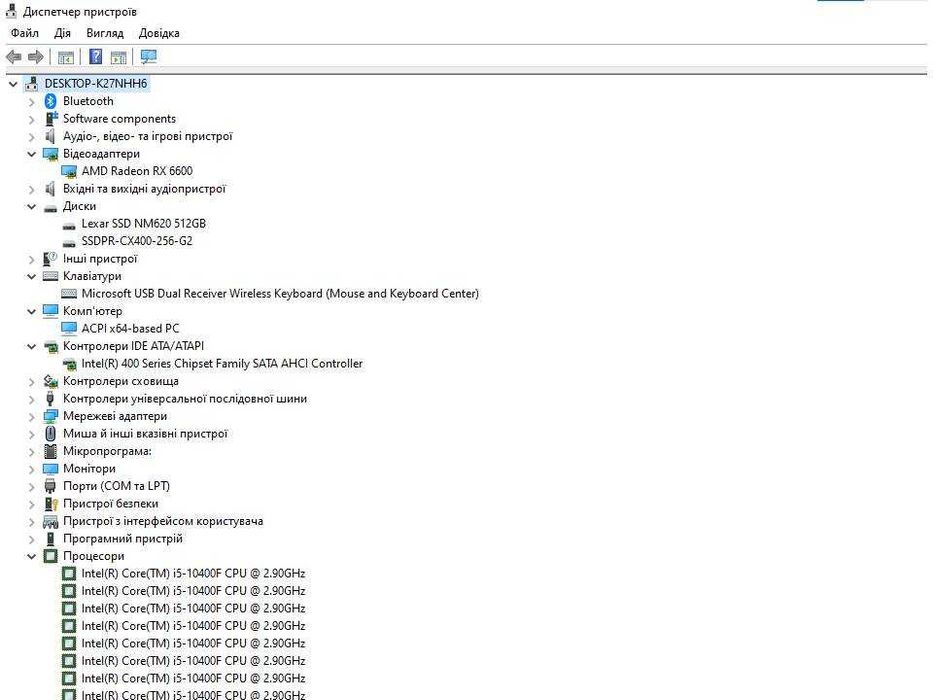
Task: Select Microsoft USB Dual Receiver Wireless Keyboard
Action: (280, 293)
